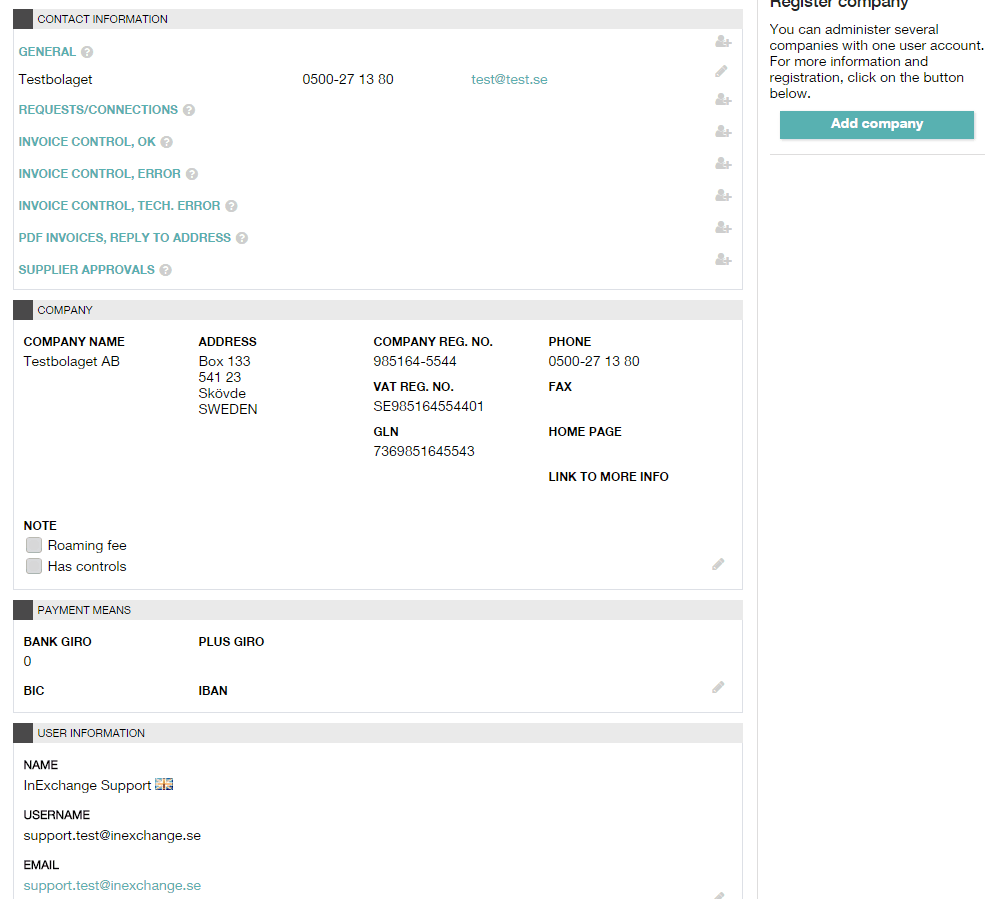Open the INVOICE CONTROL, TECH. ERROR heading
Screen dimensions: 1005x899
pyautogui.click(x=119, y=206)
